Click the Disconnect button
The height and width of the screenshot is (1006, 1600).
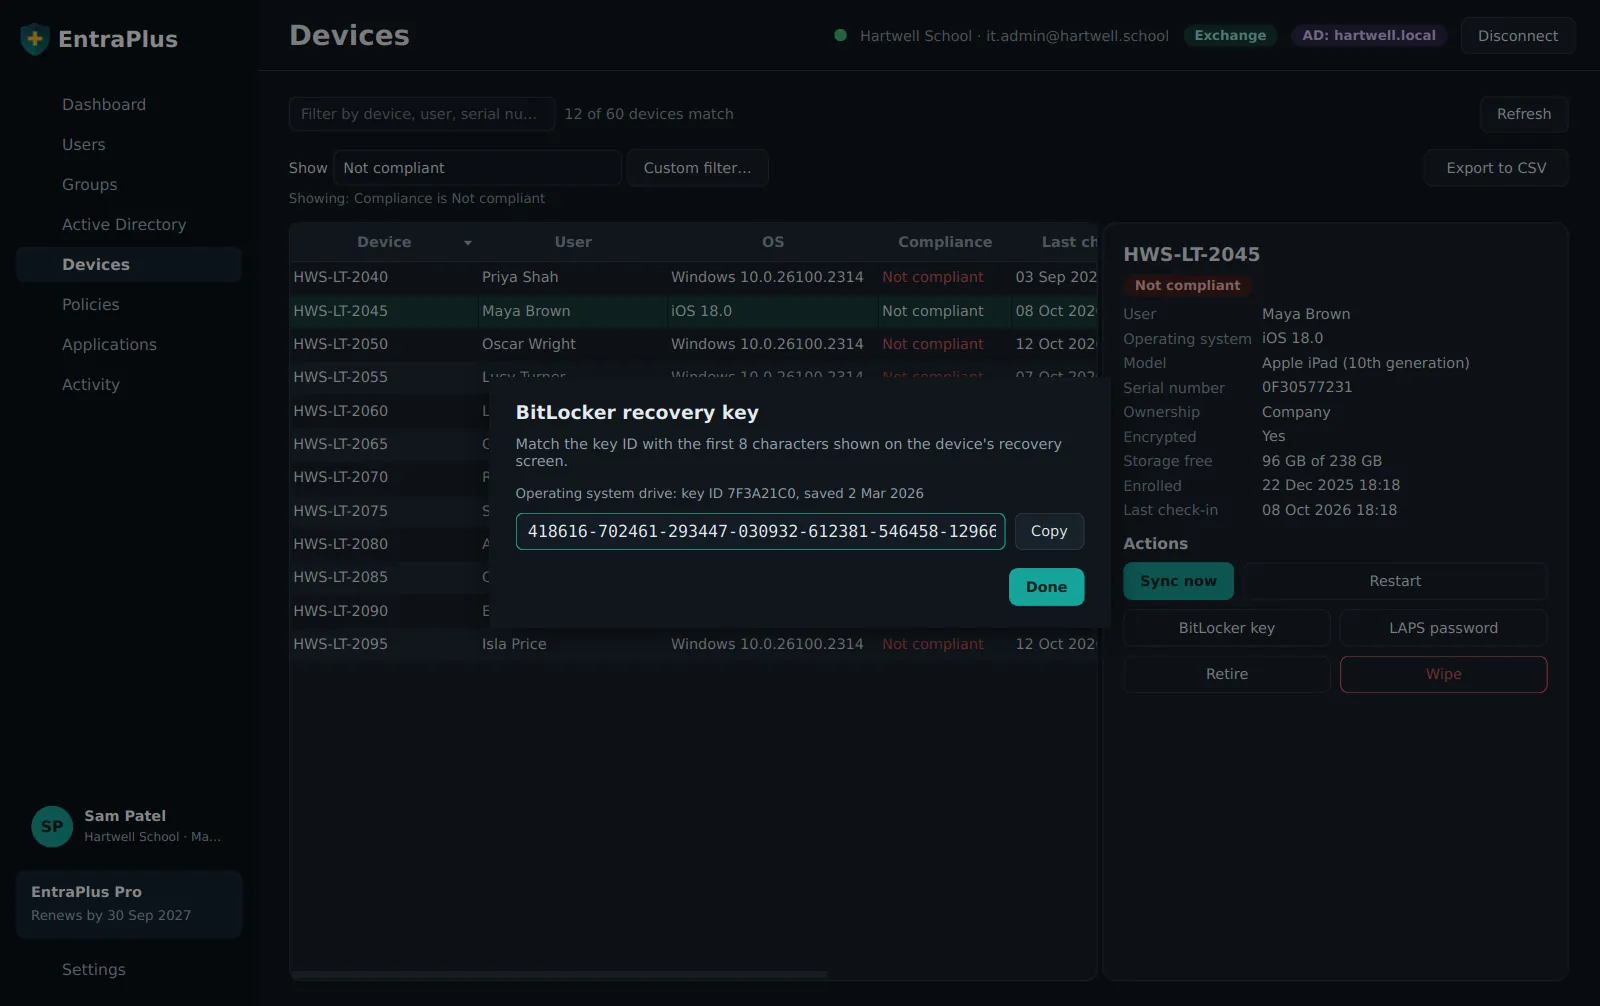[x=1518, y=36]
